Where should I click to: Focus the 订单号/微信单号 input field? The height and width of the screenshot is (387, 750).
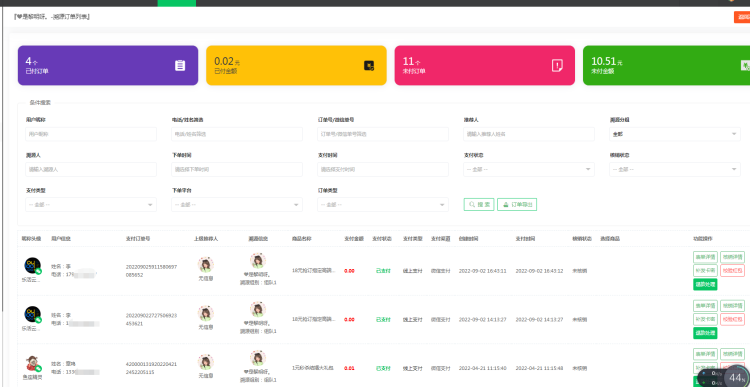click(x=383, y=134)
